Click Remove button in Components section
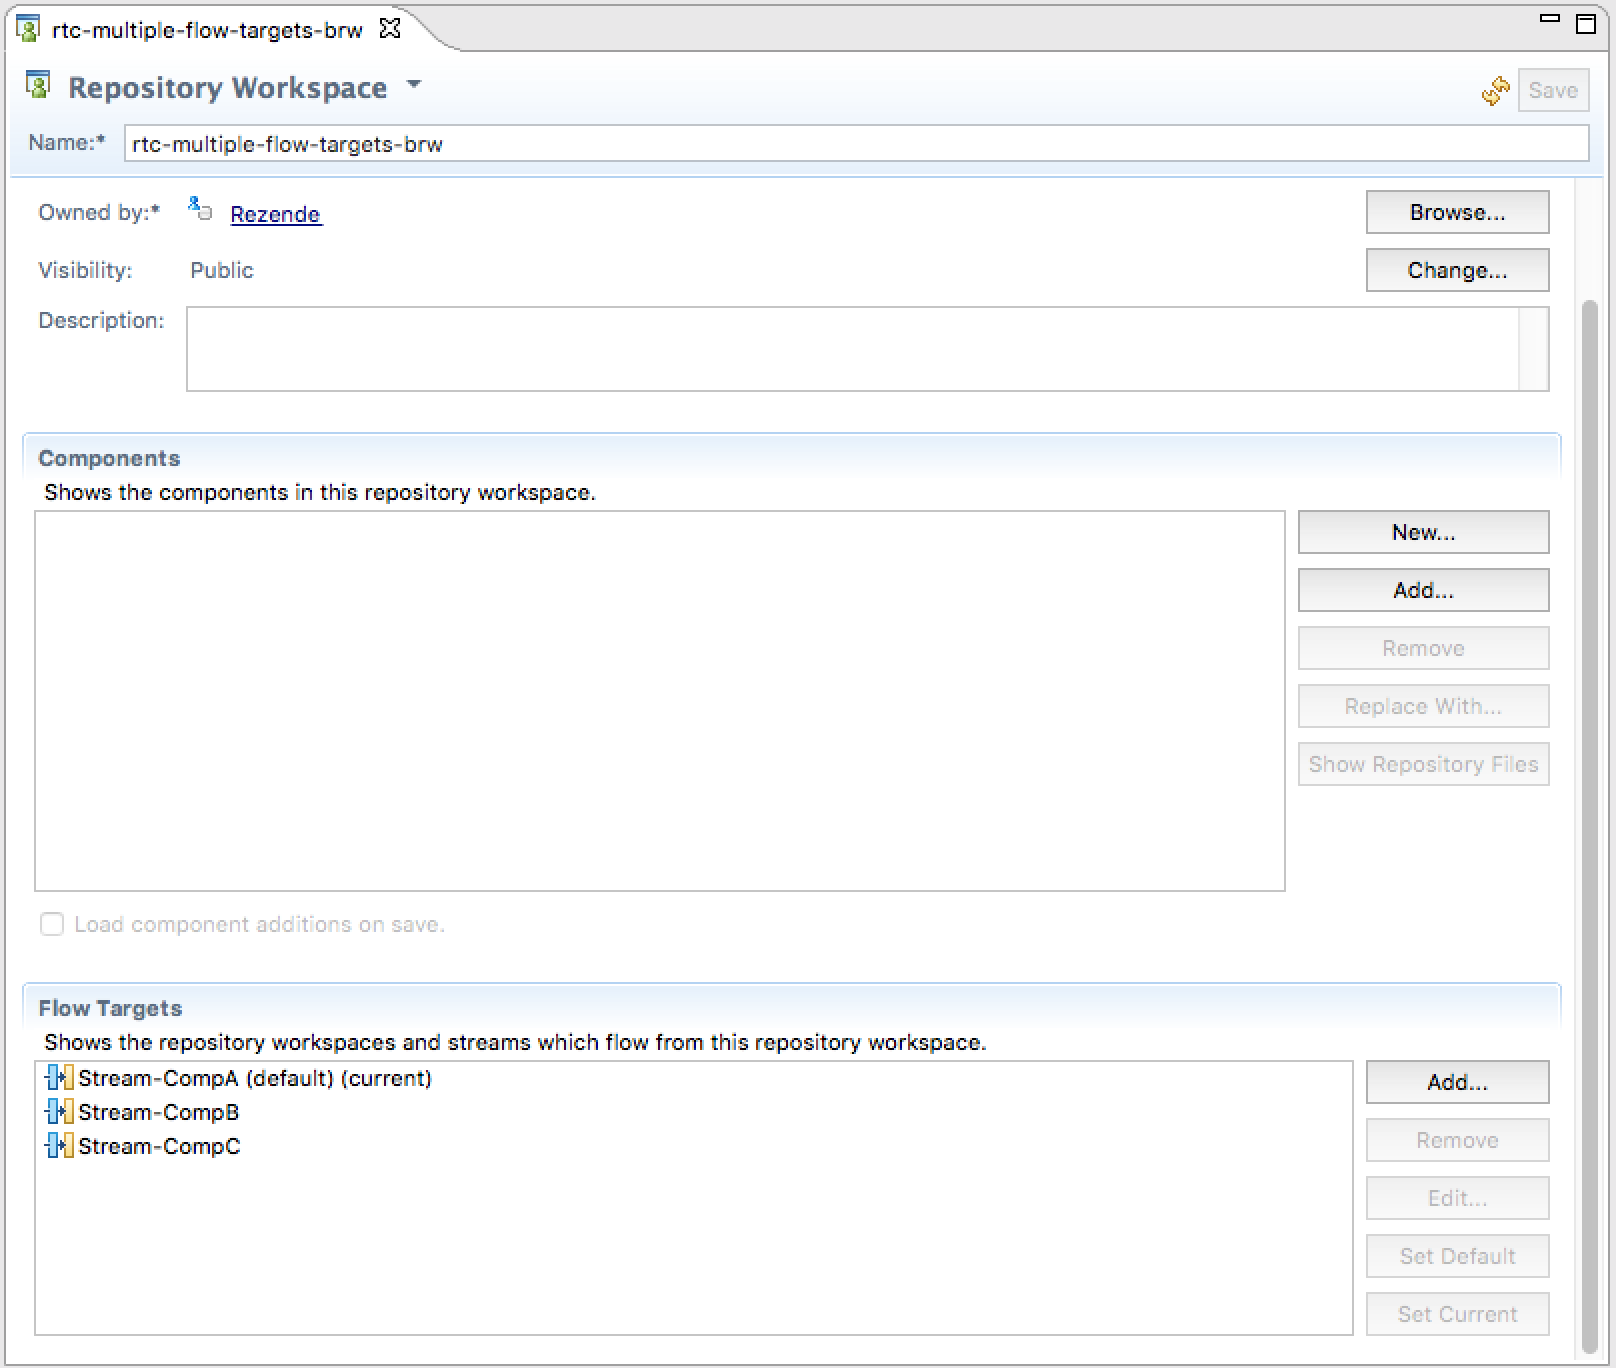The image size is (1616, 1368). click(1423, 648)
